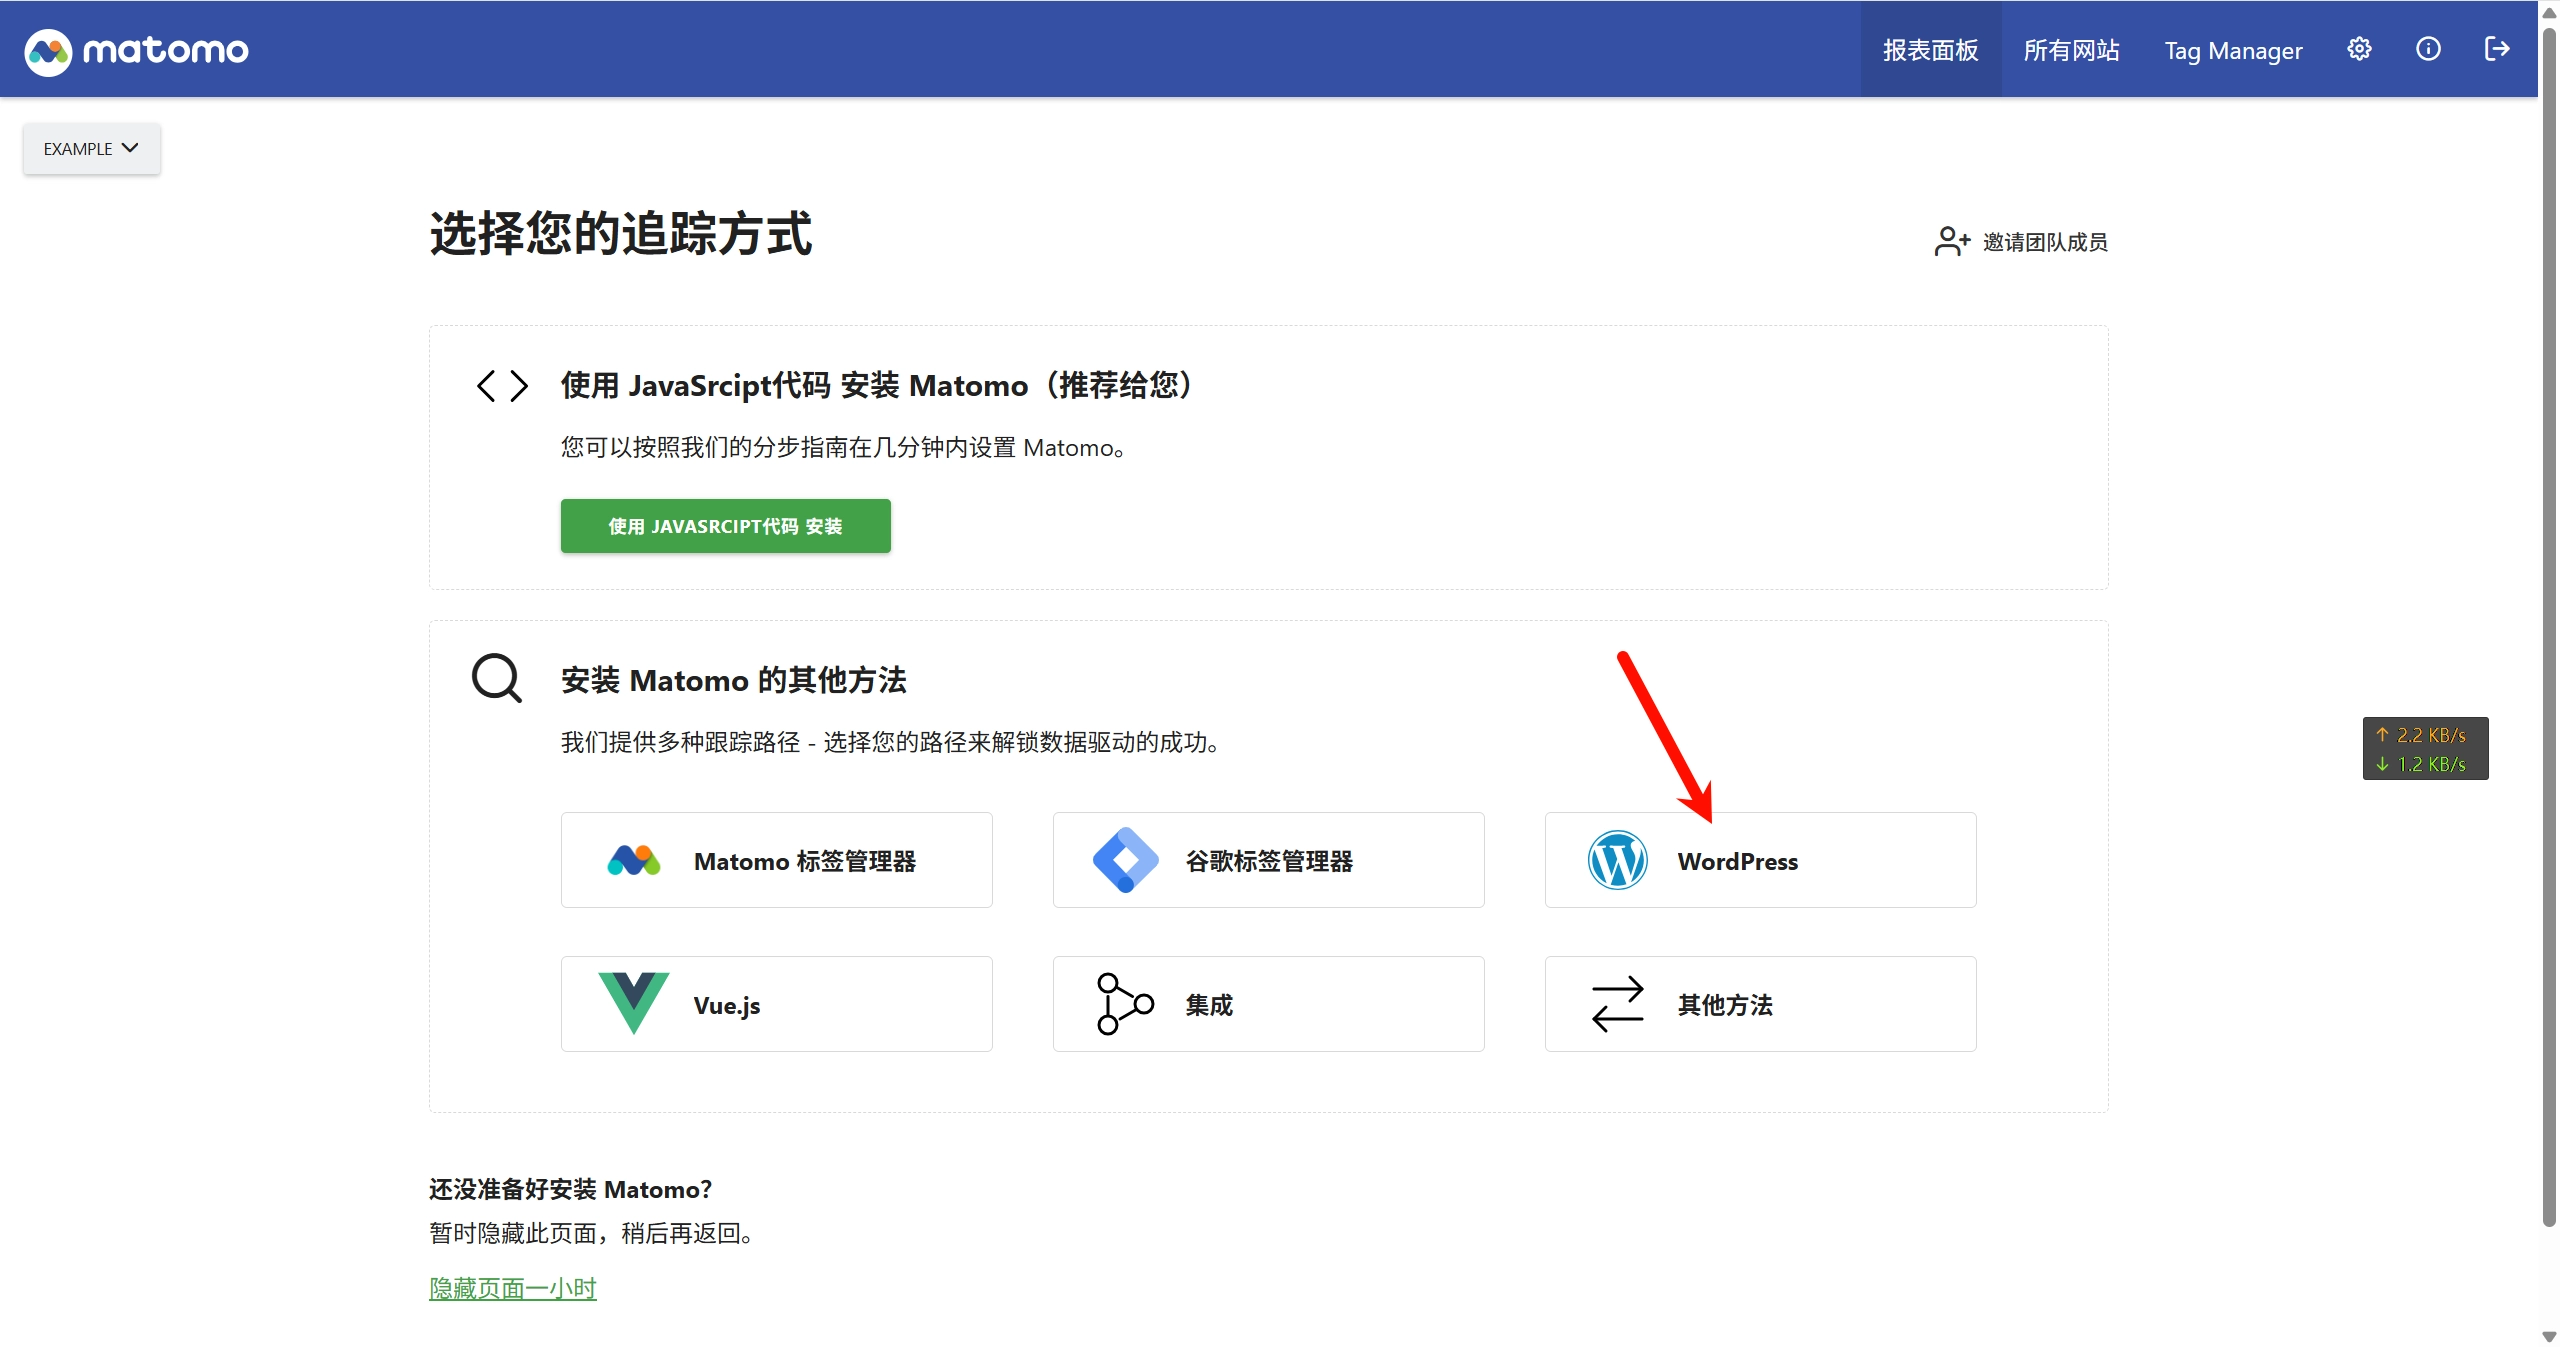Screen dimensions: 2560x1347
Task: Click the two-arrows other methods icon
Action: [1617, 1004]
